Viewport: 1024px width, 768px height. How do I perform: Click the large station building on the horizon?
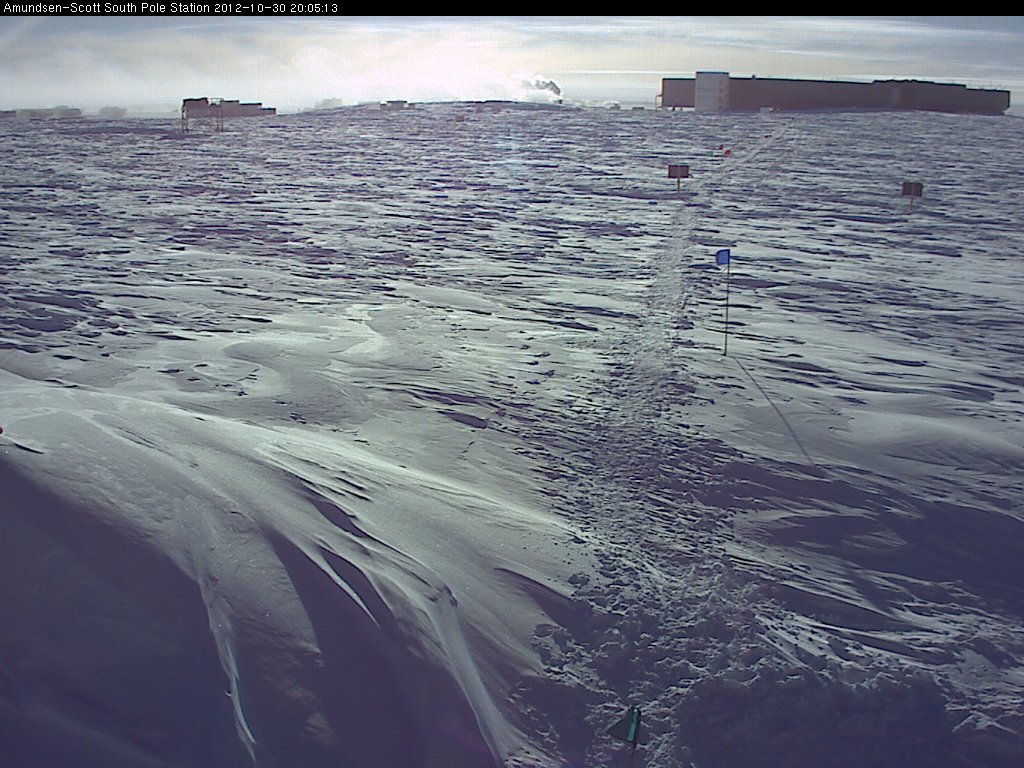pyautogui.click(x=850, y=96)
